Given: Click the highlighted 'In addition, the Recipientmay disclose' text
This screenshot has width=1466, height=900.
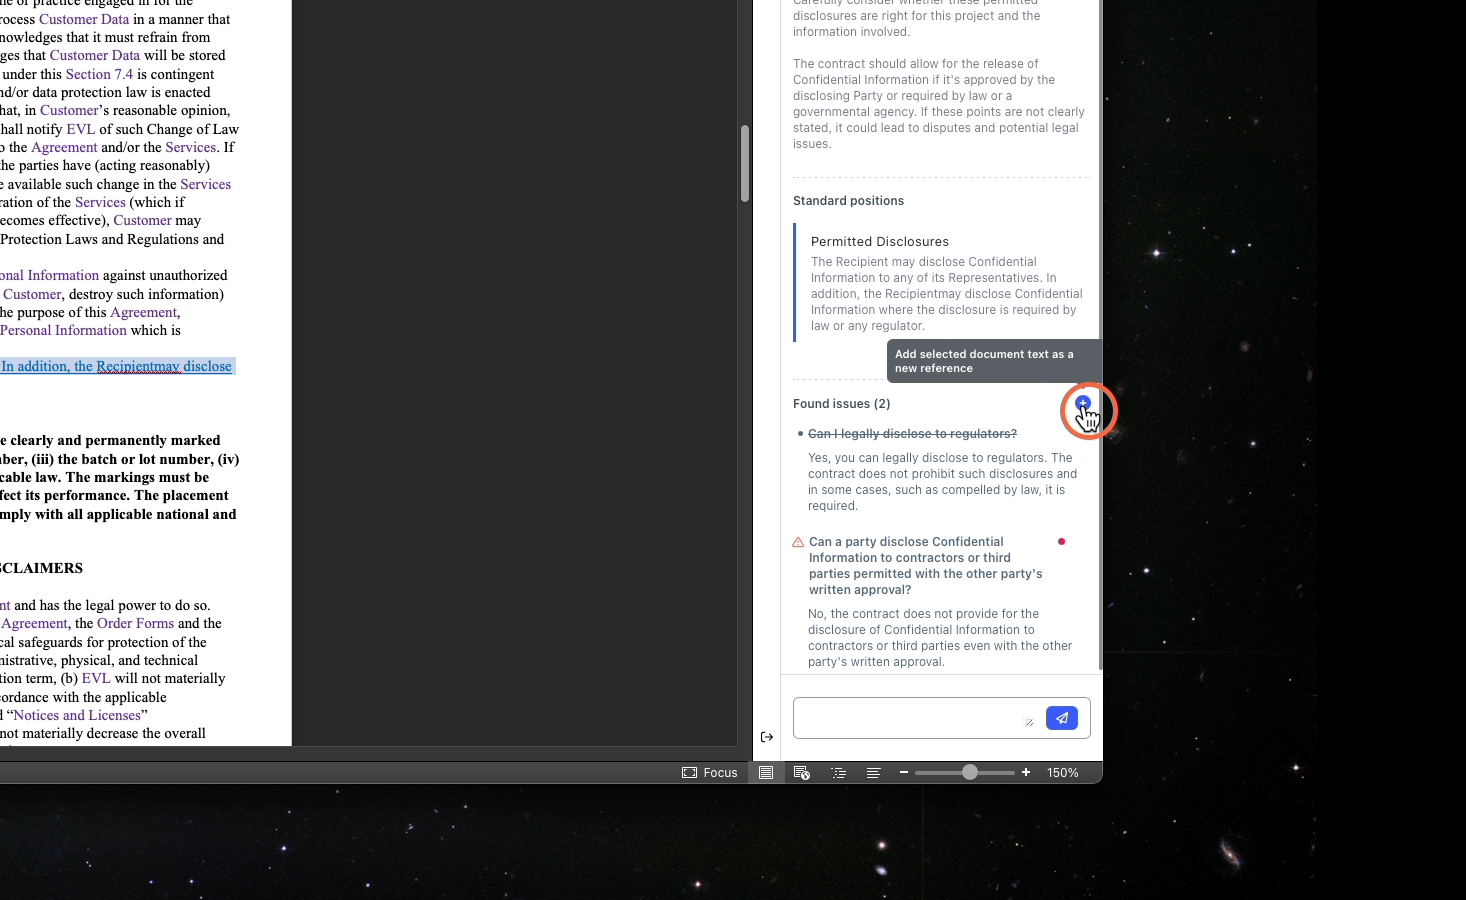Looking at the screenshot, I should pos(117,366).
